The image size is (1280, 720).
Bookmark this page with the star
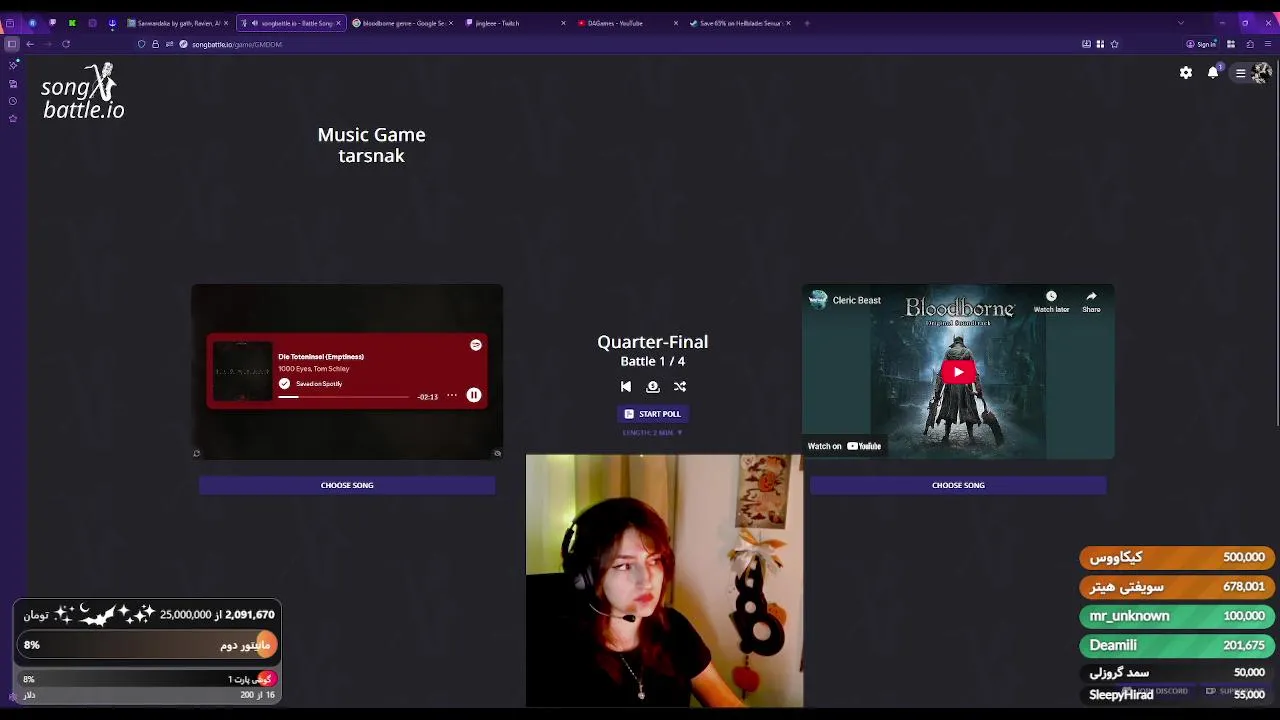point(1114,44)
